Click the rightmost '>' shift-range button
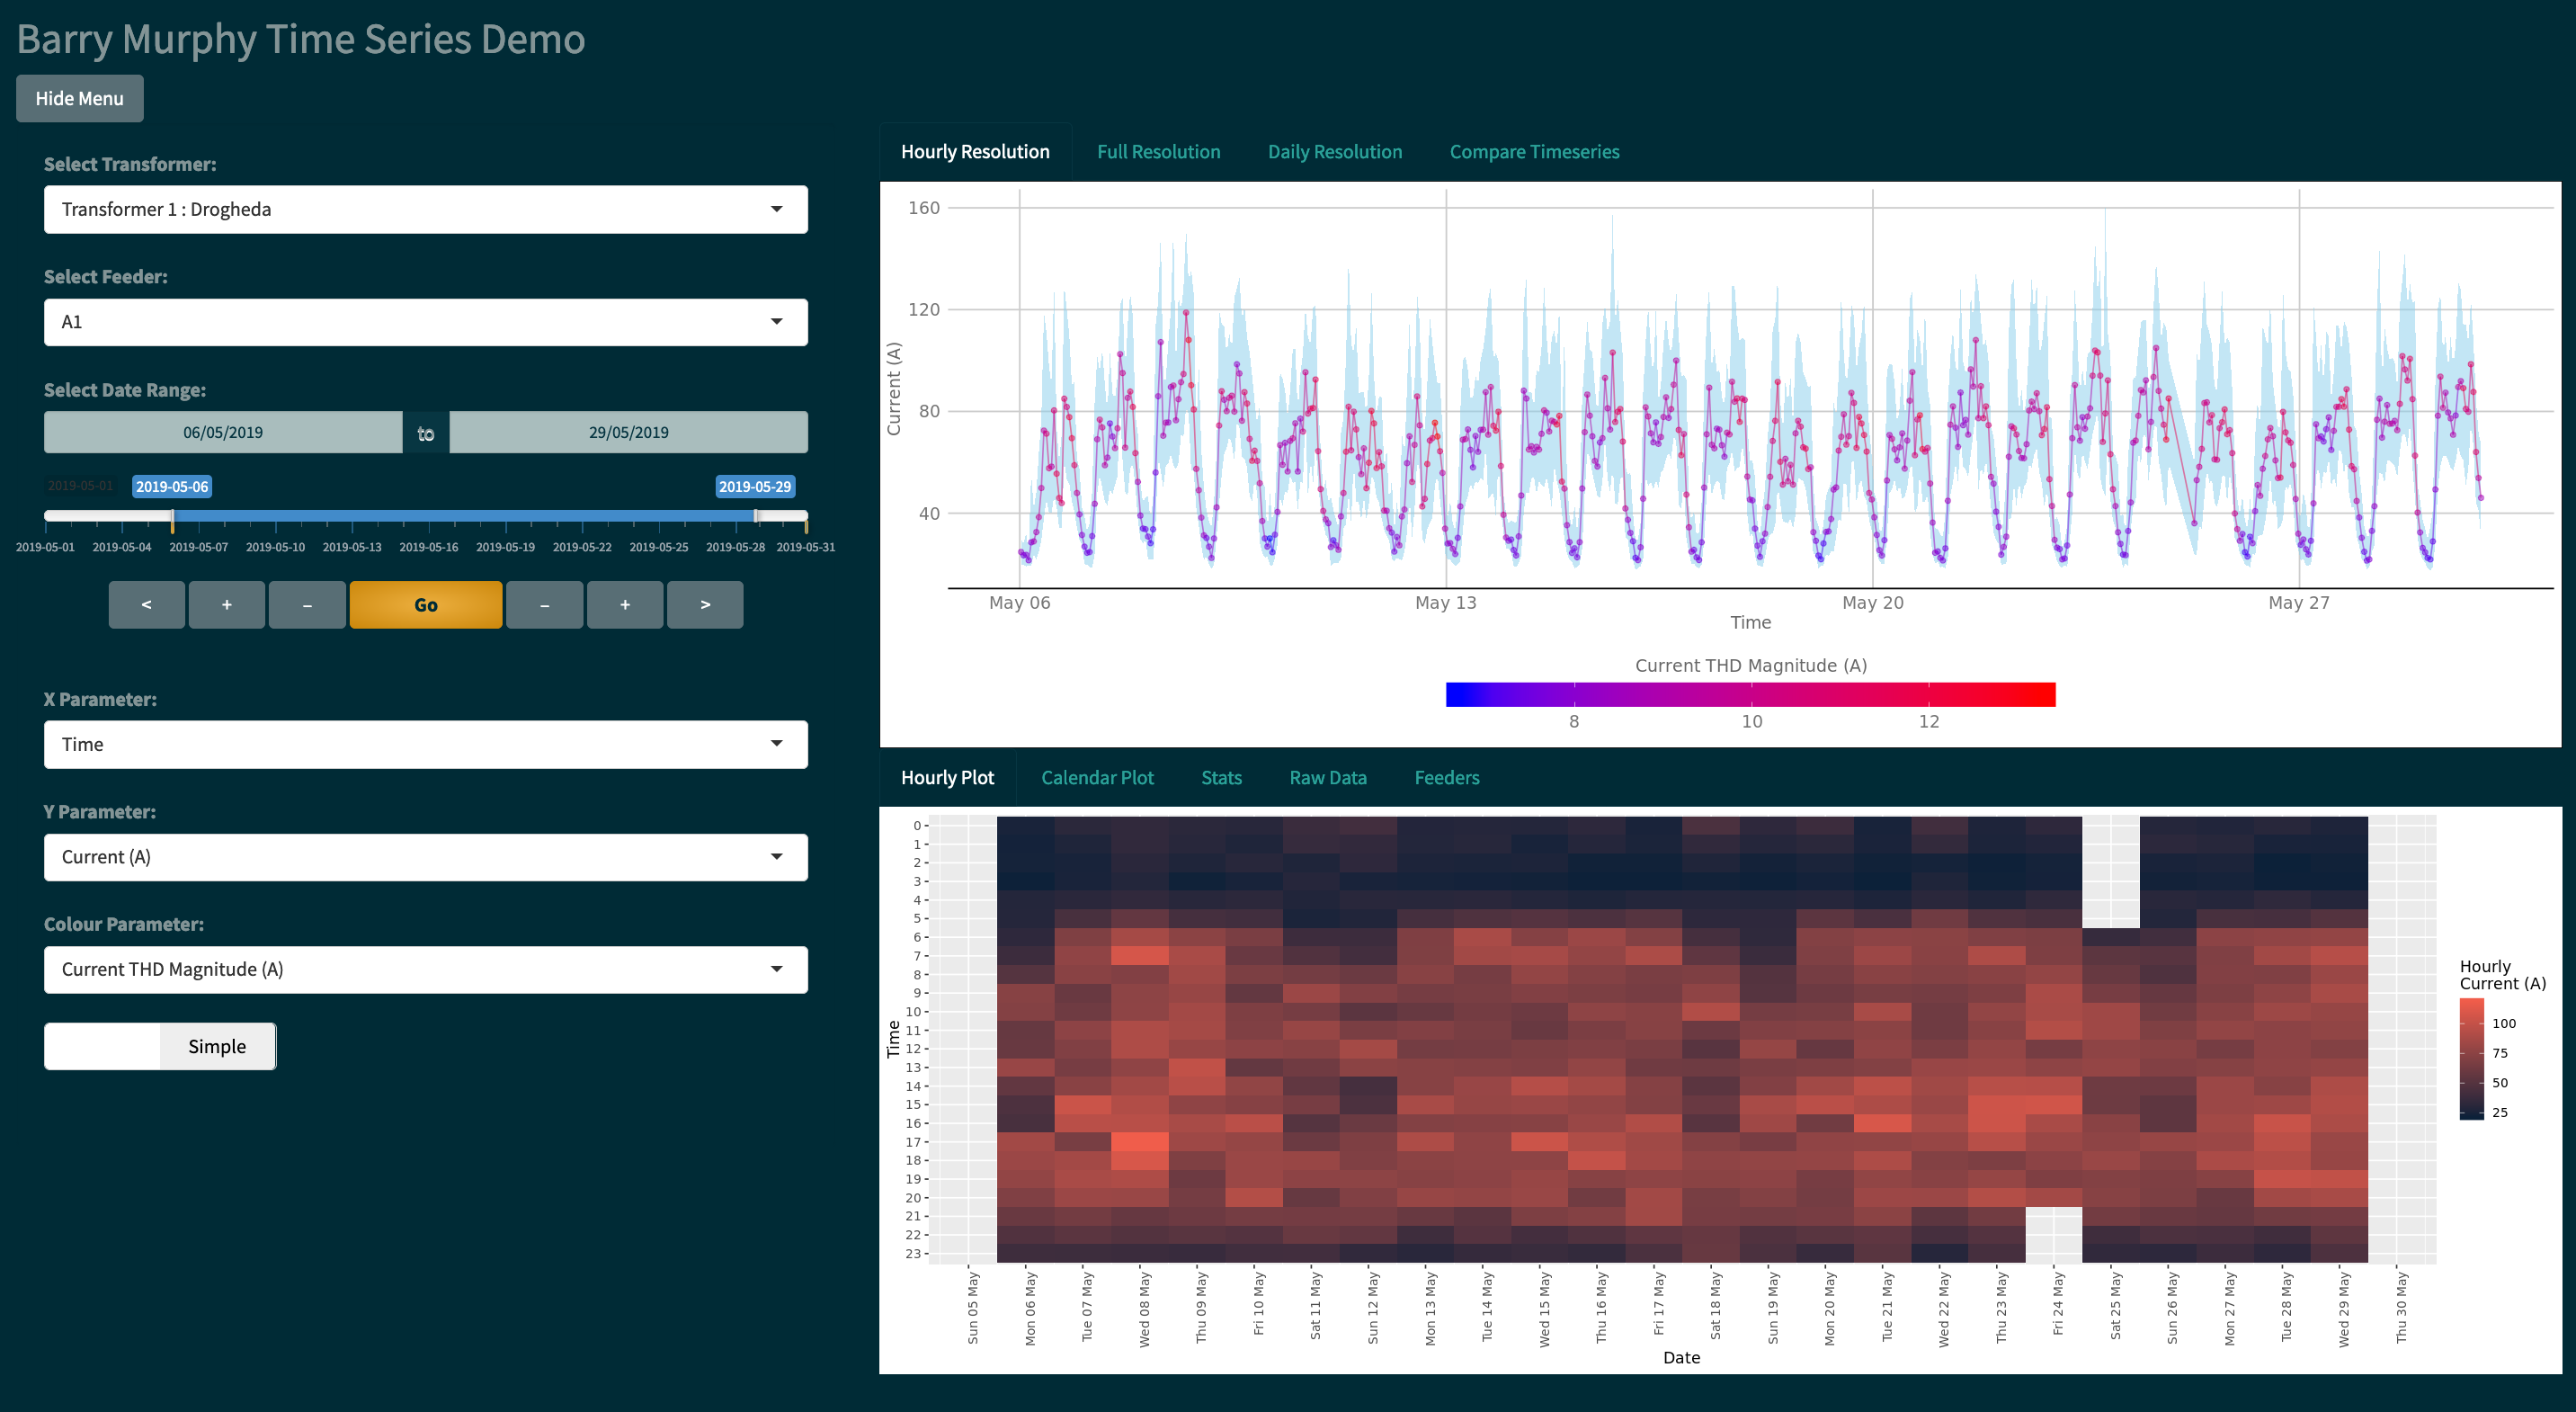Viewport: 2576px width, 1412px height. point(705,605)
